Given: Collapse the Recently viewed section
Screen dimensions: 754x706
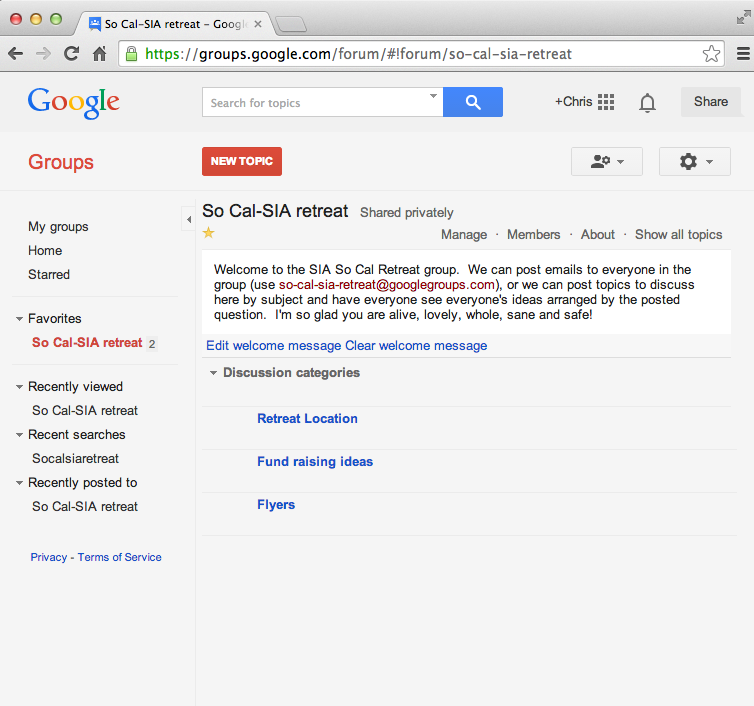Looking at the screenshot, I should click(19, 387).
